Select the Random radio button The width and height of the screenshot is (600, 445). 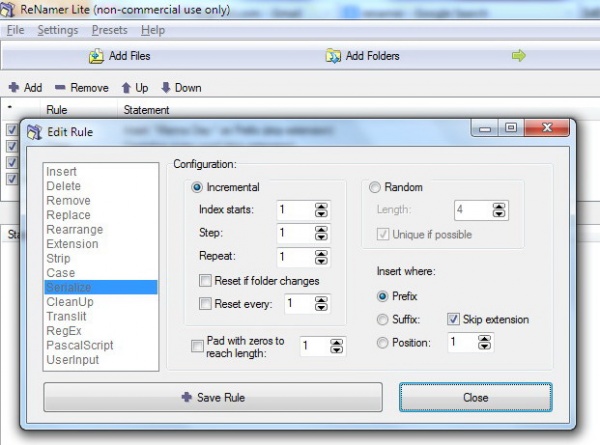pos(375,187)
